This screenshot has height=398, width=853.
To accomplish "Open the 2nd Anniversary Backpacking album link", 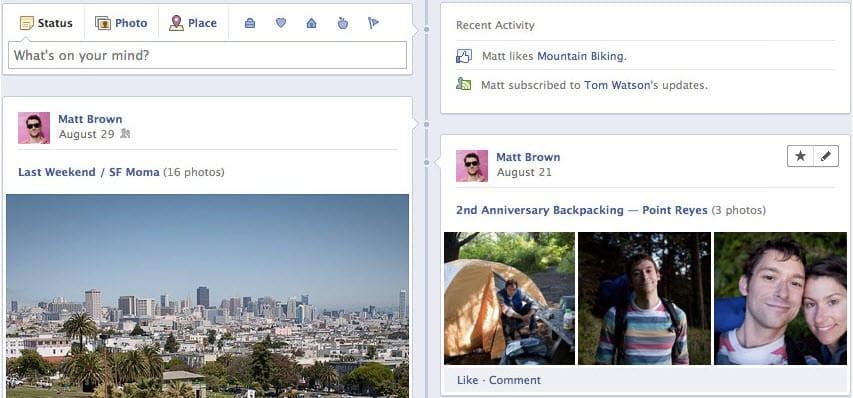I will pos(540,210).
